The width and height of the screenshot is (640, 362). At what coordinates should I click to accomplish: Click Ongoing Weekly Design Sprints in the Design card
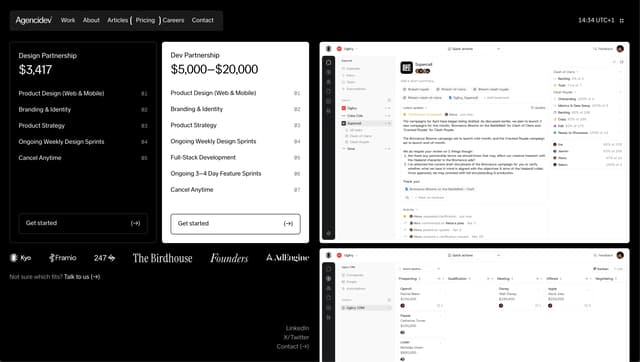[x=61, y=142]
